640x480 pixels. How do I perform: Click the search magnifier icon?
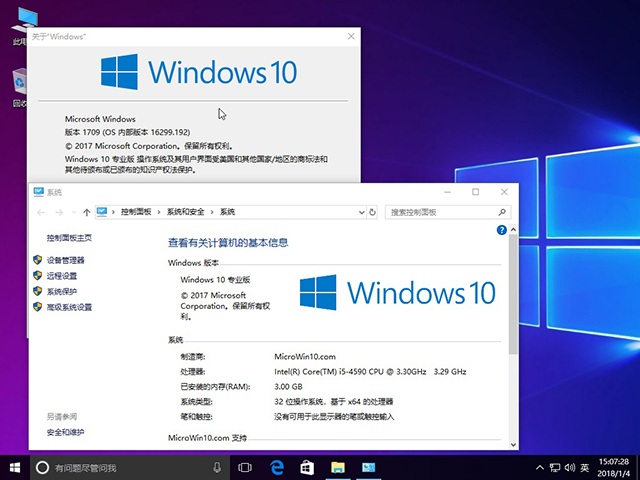pyautogui.click(x=502, y=212)
